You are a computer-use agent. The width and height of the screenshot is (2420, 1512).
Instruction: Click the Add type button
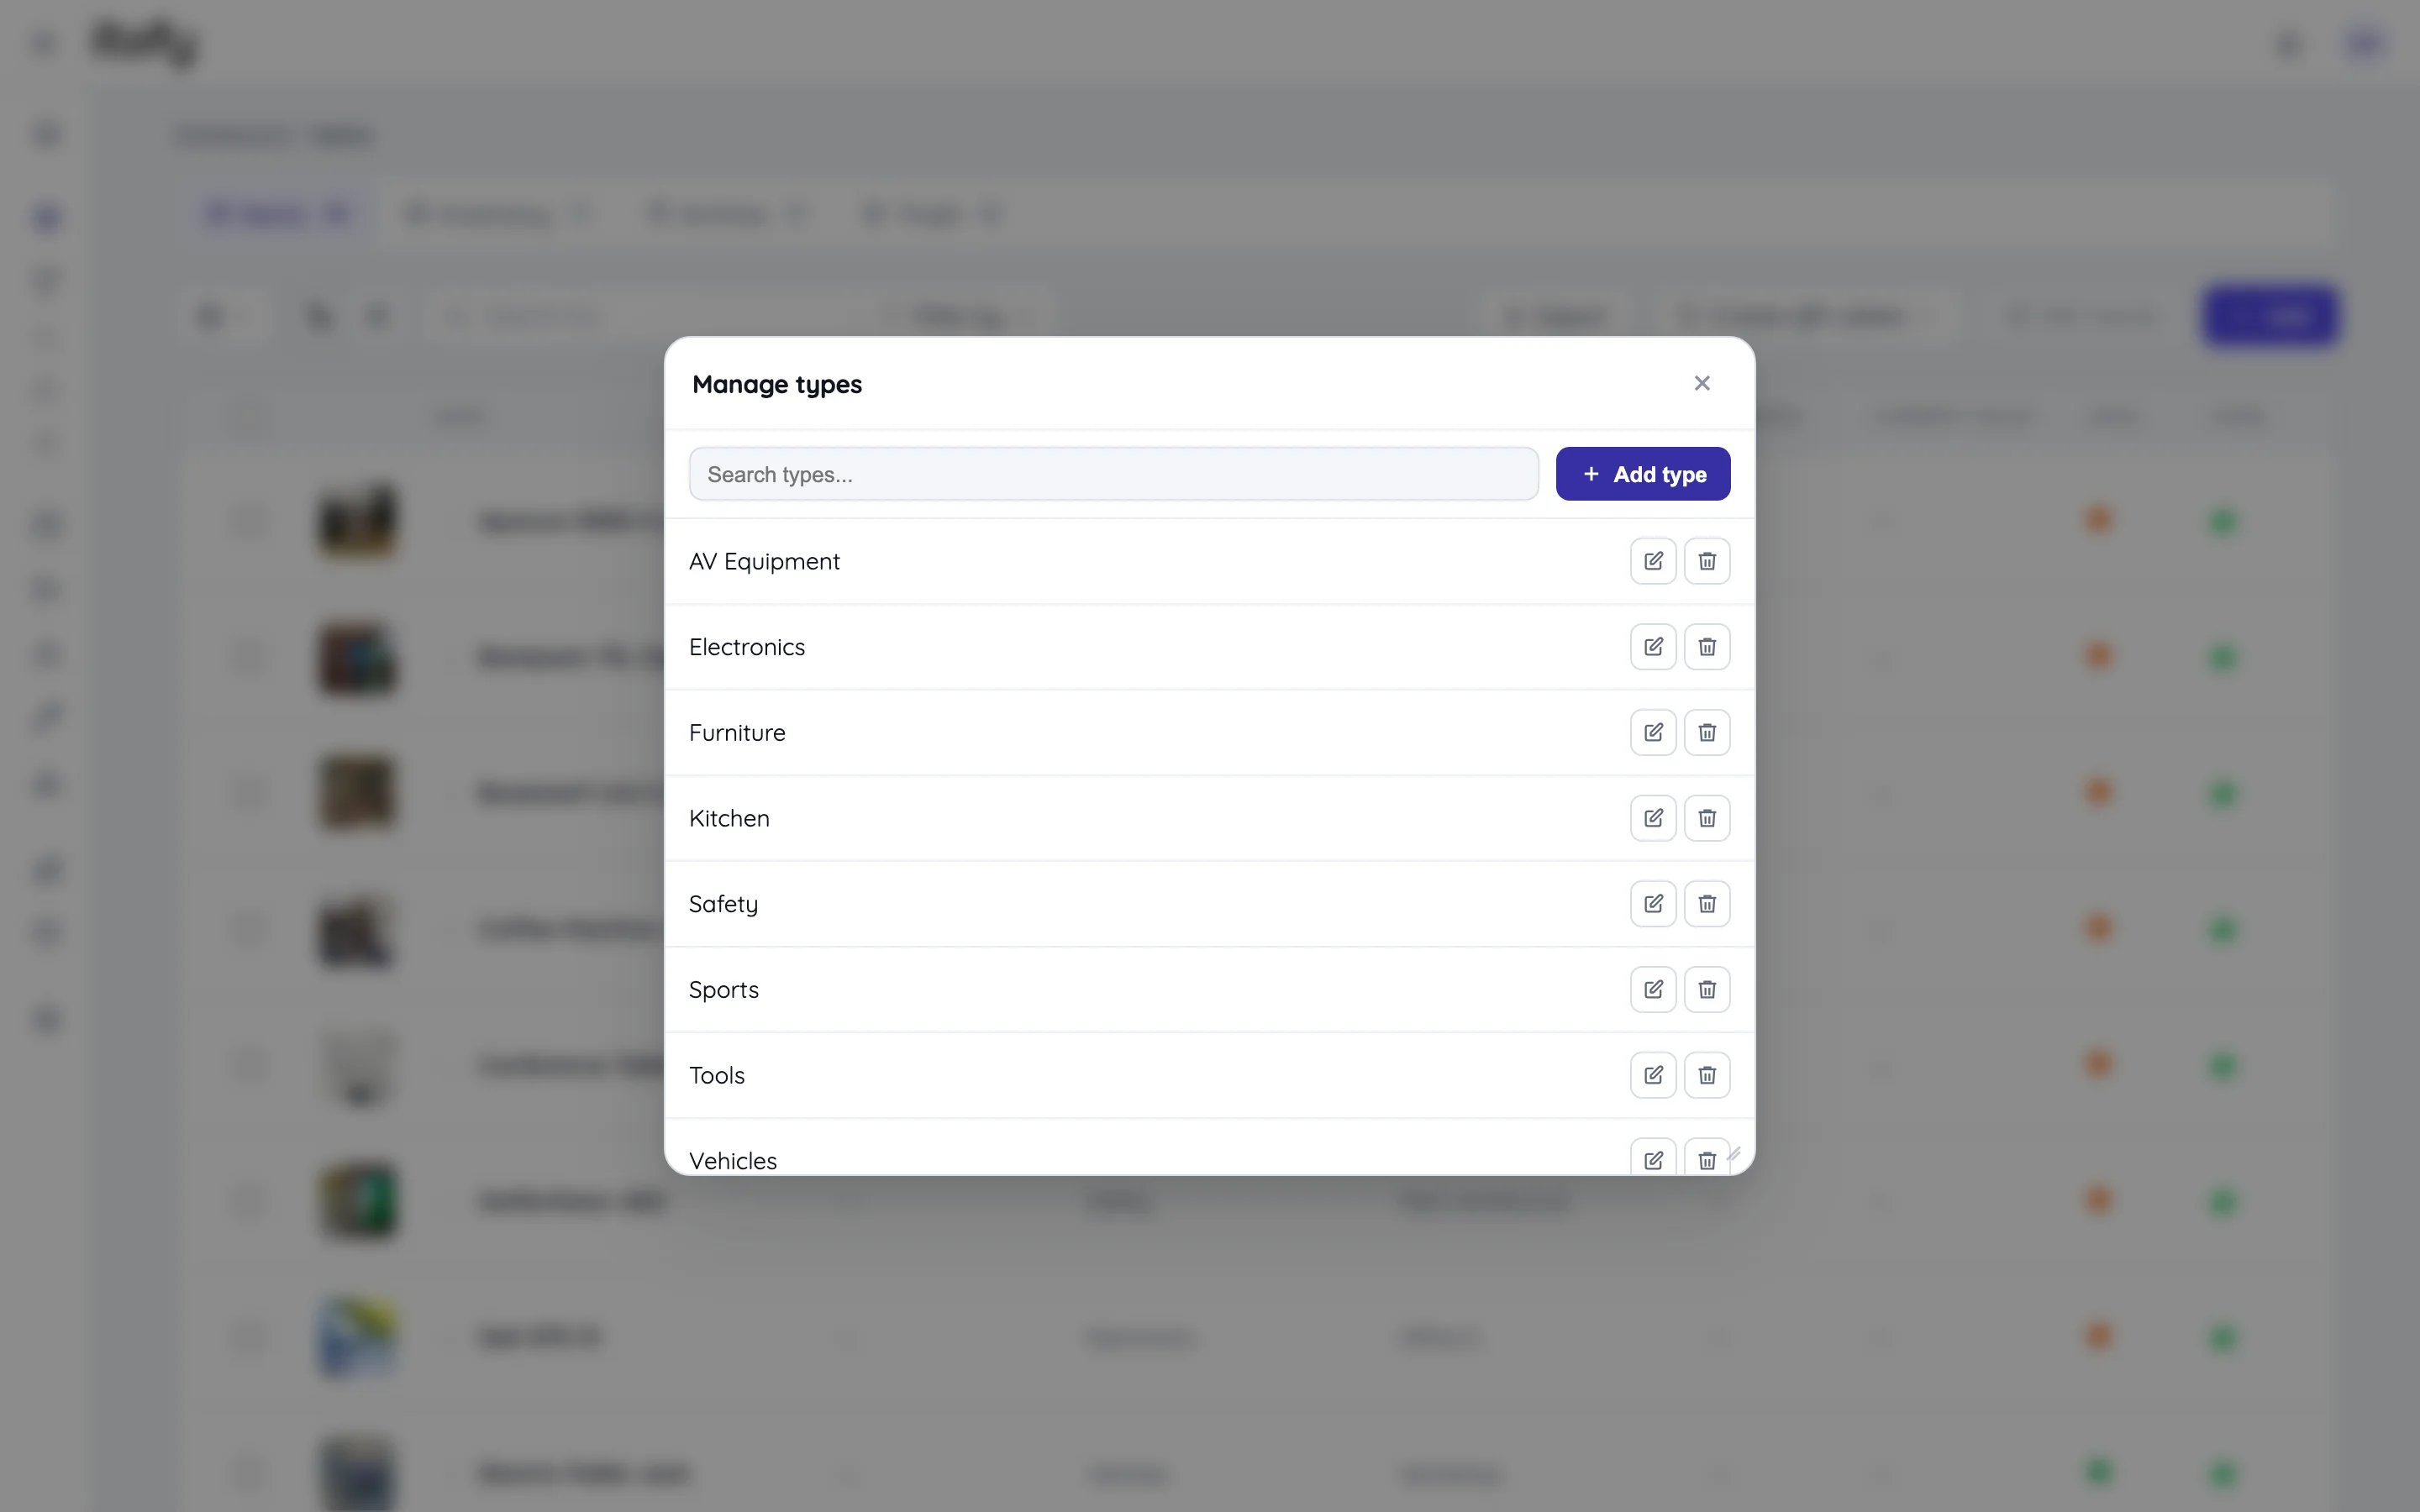point(1643,474)
